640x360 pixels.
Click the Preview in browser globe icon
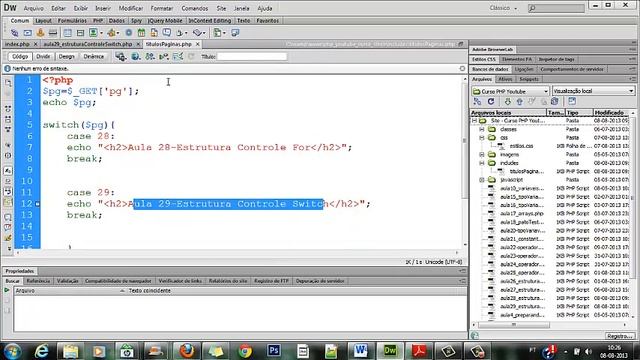coord(136,56)
